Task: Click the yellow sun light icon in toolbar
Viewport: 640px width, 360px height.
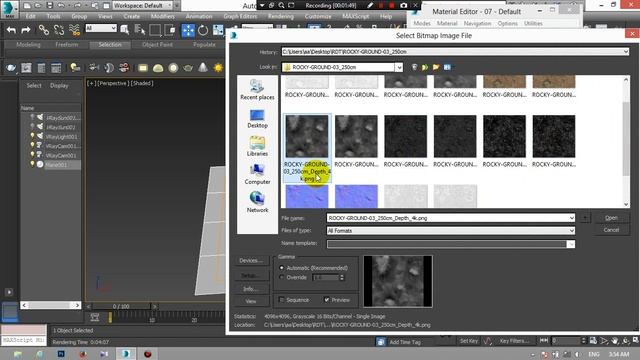Action: 218,68
